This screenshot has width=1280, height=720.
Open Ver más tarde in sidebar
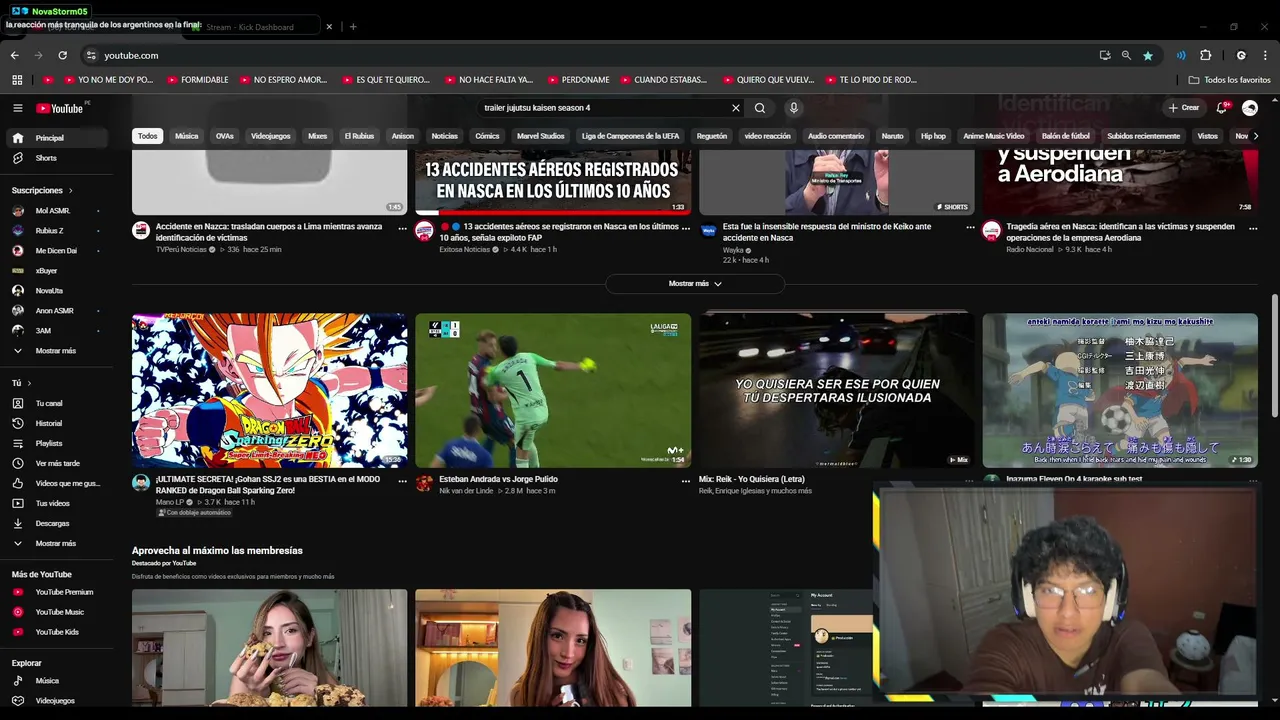point(58,463)
